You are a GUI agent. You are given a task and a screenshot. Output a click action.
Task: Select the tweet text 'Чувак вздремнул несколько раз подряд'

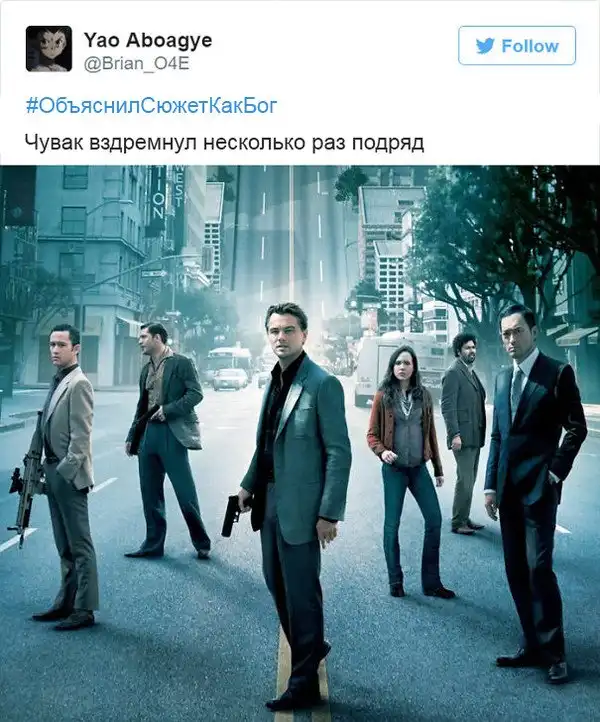[x=225, y=143]
